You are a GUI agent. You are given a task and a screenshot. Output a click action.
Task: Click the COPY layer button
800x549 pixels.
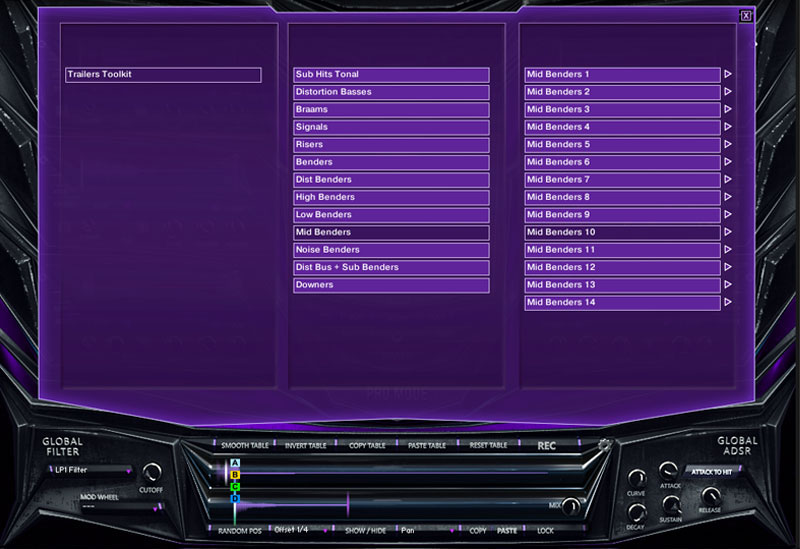pyautogui.click(x=478, y=531)
